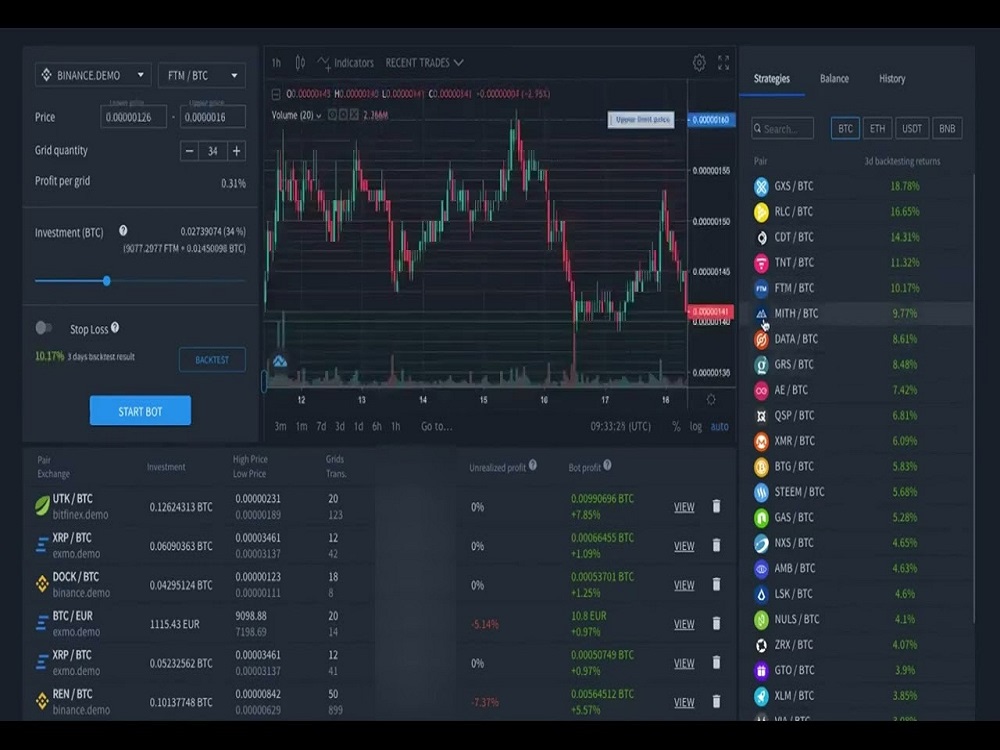The height and width of the screenshot is (750, 1000).
Task: Open the Indicators menu
Action: point(346,62)
